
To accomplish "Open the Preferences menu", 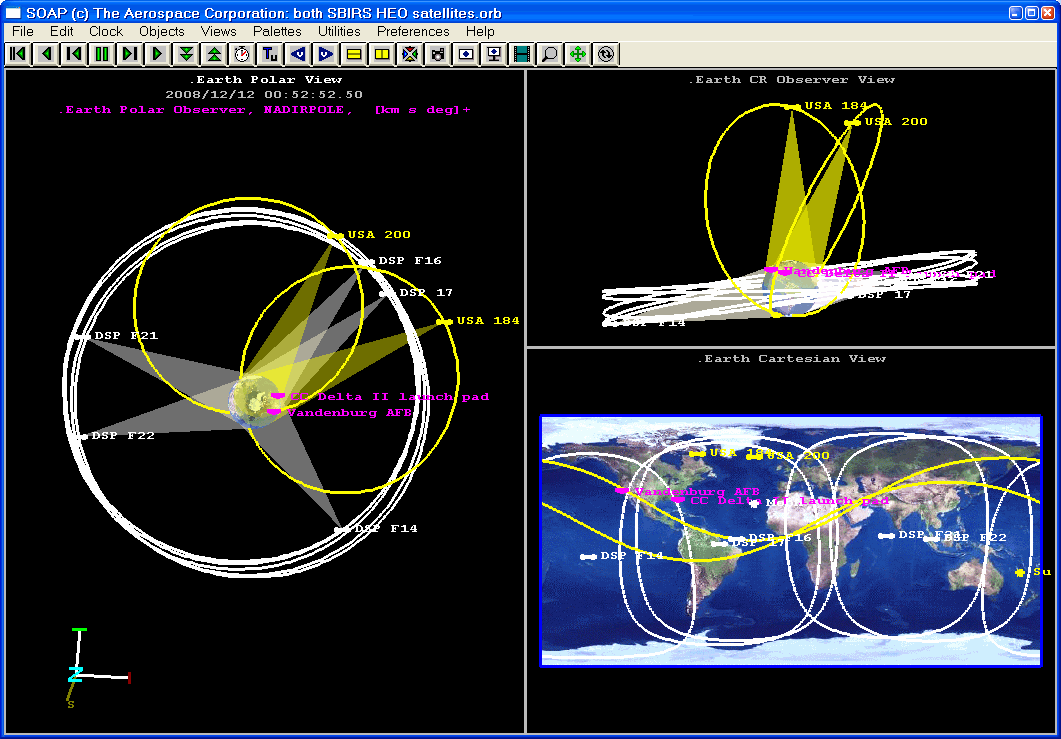I will (413, 31).
